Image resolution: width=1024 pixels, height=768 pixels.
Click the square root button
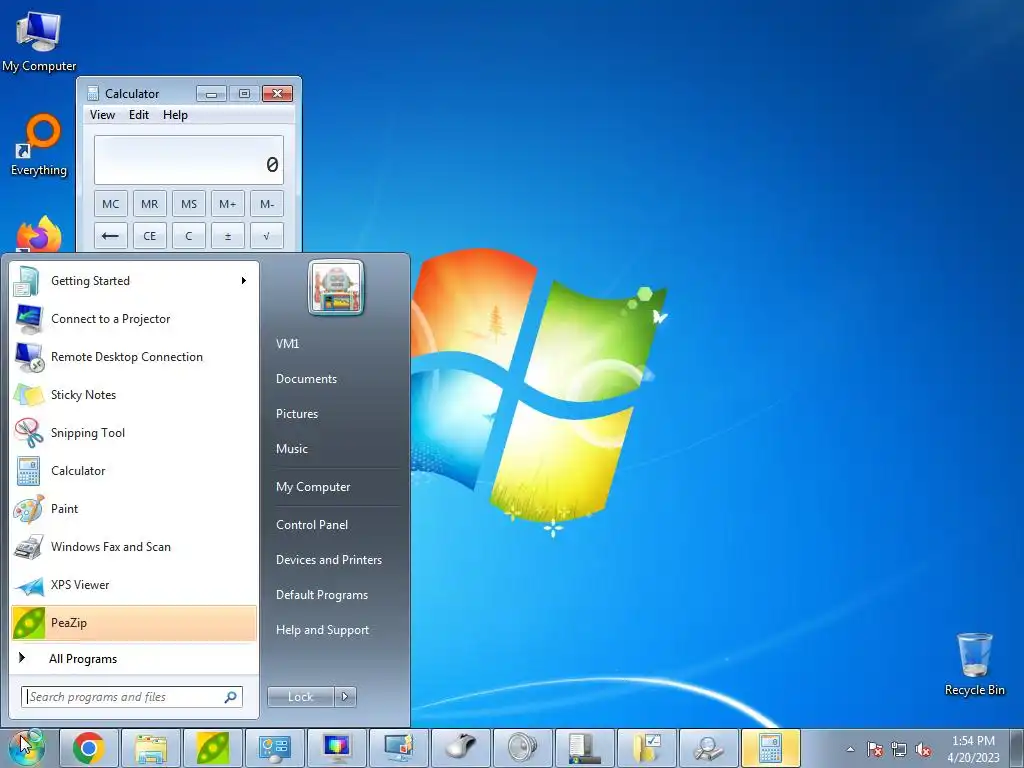coord(267,236)
